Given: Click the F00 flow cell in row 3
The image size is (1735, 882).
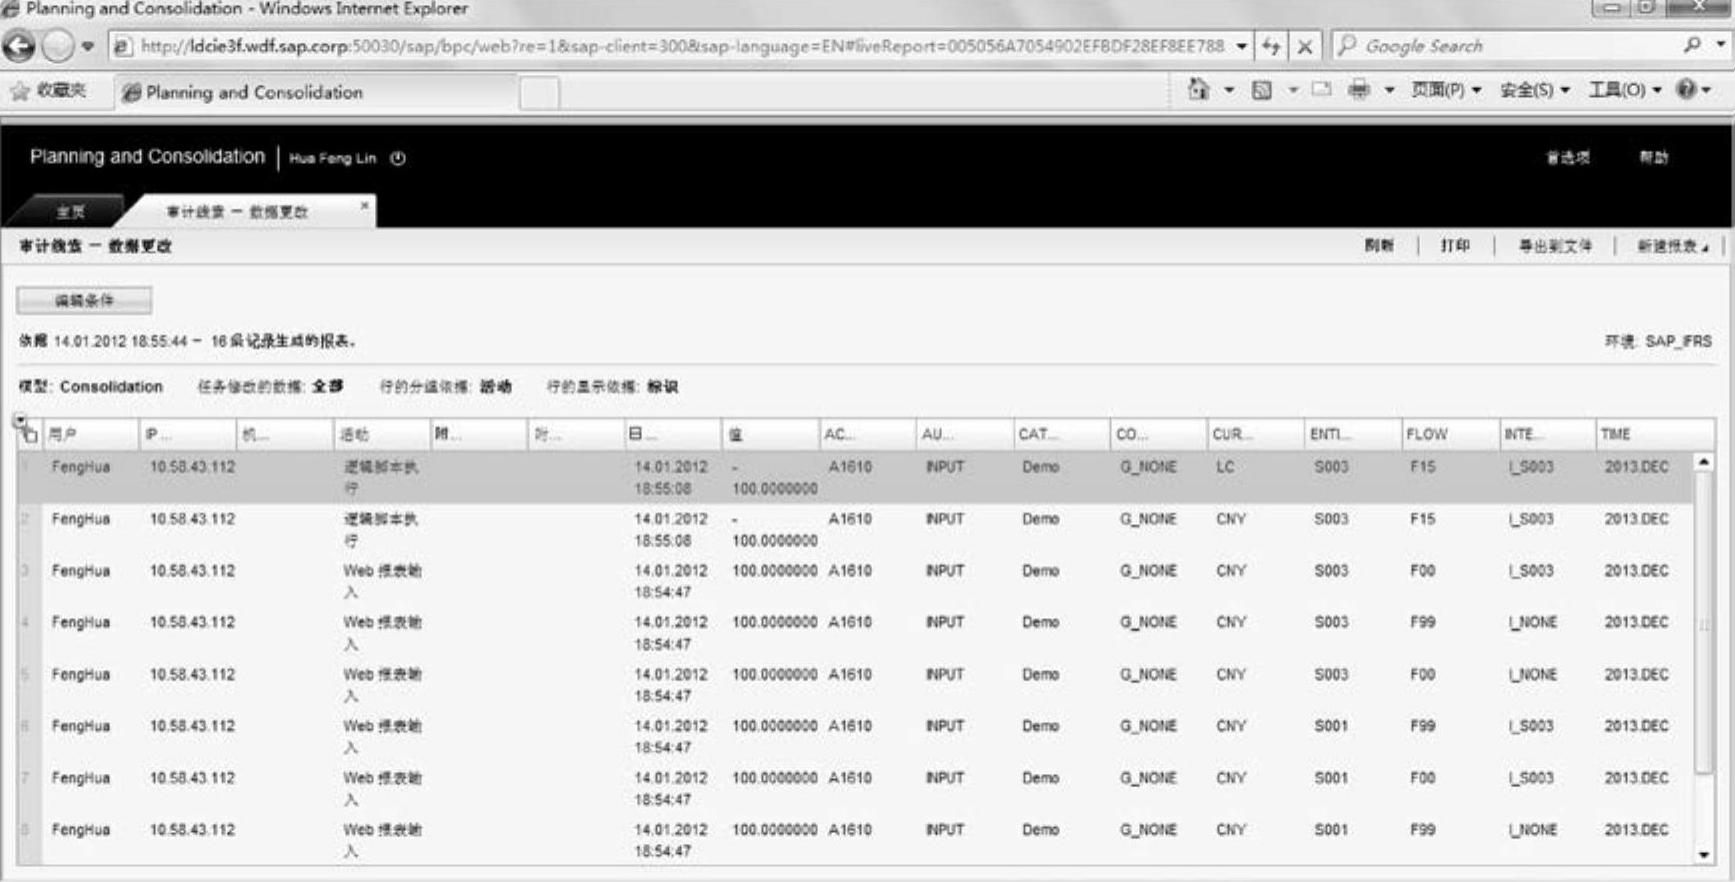Looking at the screenshot, I should (x=1422, y=571).
